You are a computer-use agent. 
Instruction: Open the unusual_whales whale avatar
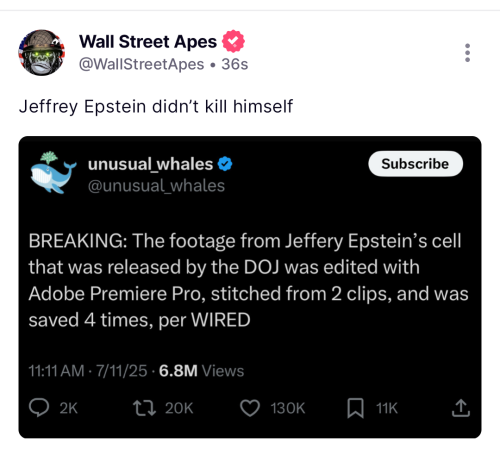tap(53, 173)
